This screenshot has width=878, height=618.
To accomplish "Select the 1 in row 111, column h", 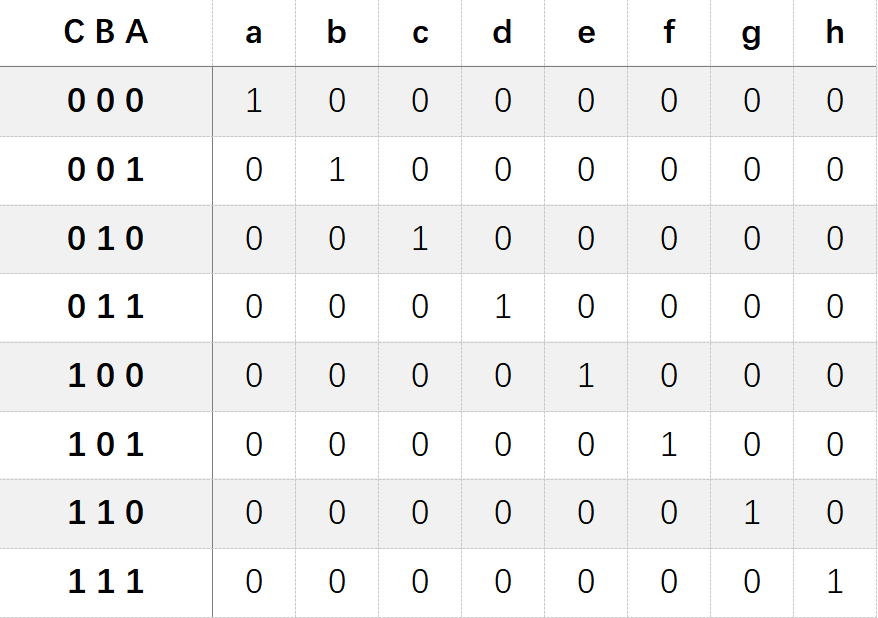I will tap(834, 581).
